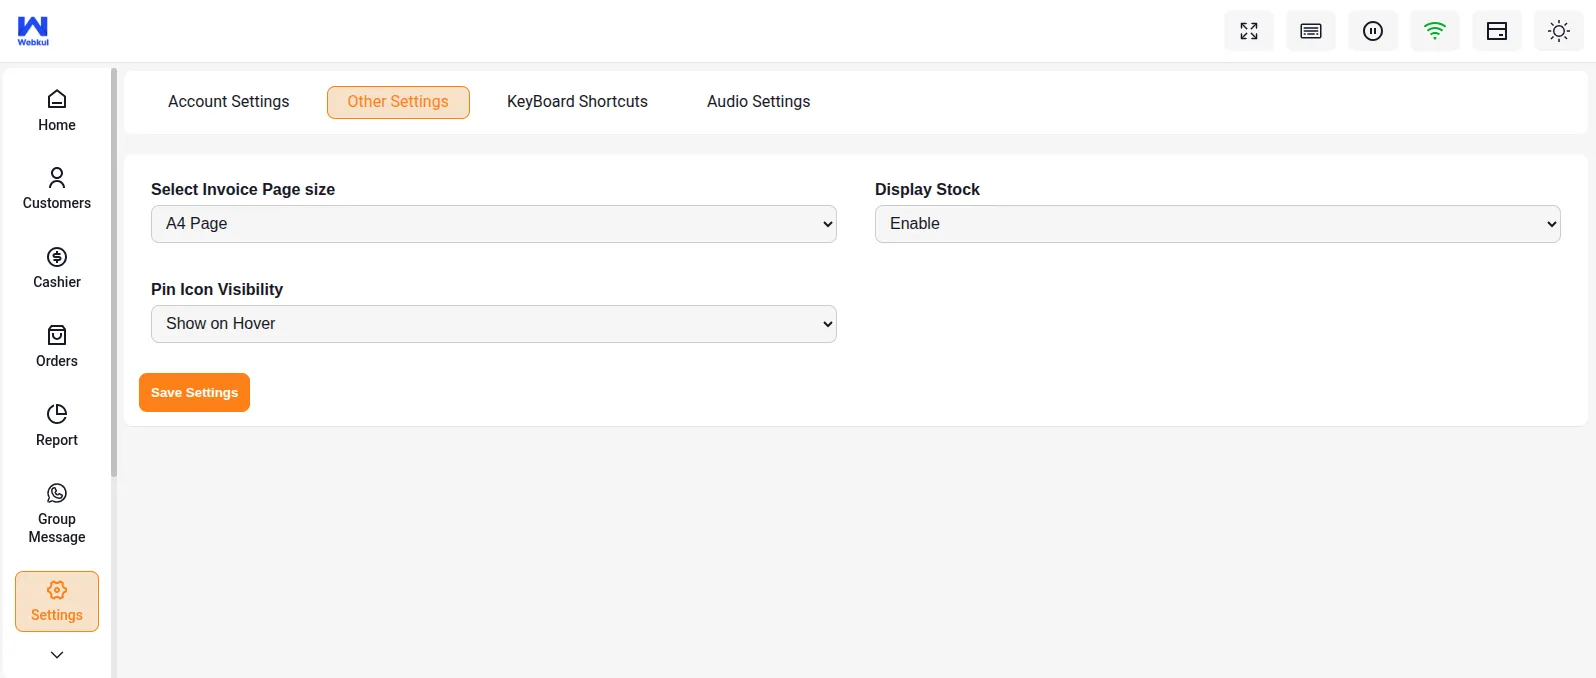This screenshot has height=678, width=1596.
Task: Open Customers in sidebar
Action: (57, 189)
